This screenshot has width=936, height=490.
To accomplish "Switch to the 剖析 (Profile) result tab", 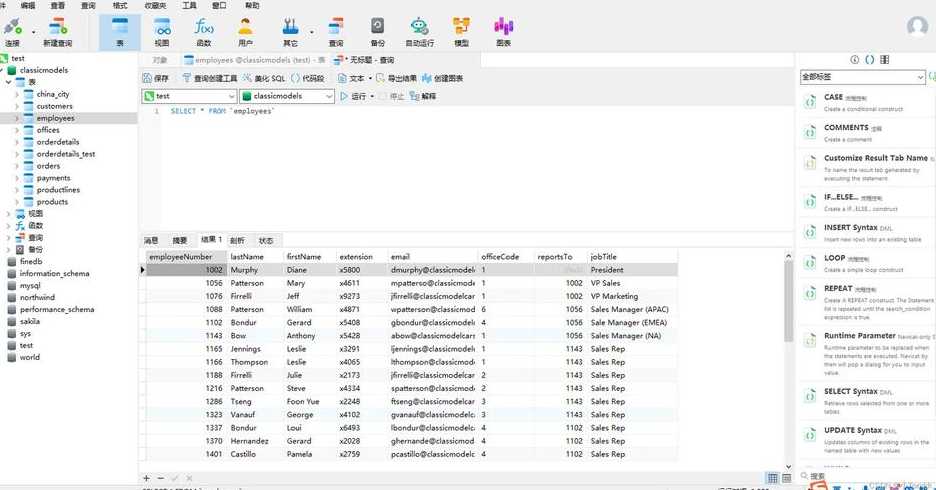I will pos(237,241).
